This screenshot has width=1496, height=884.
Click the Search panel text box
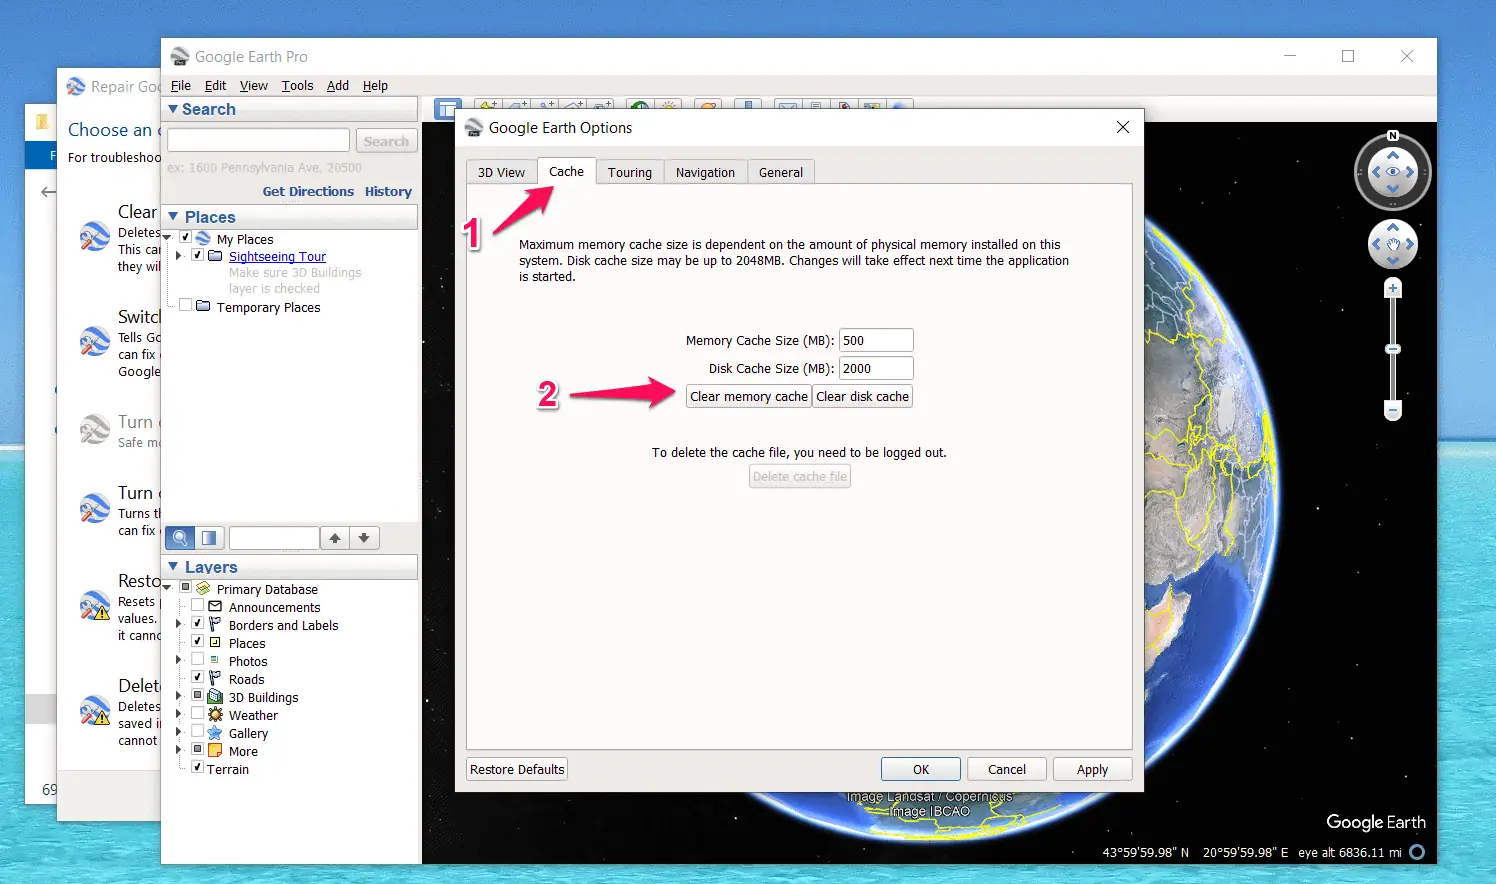pos(258,140)
